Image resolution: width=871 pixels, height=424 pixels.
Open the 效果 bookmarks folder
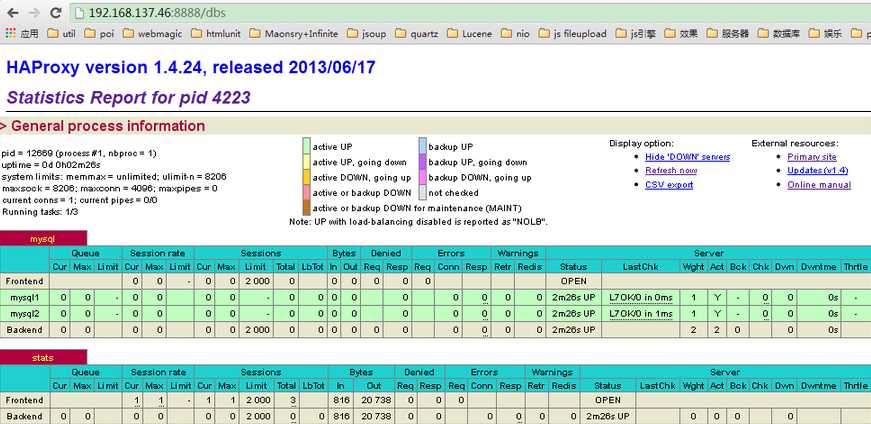pyautogui.click(x=681, y=33)
